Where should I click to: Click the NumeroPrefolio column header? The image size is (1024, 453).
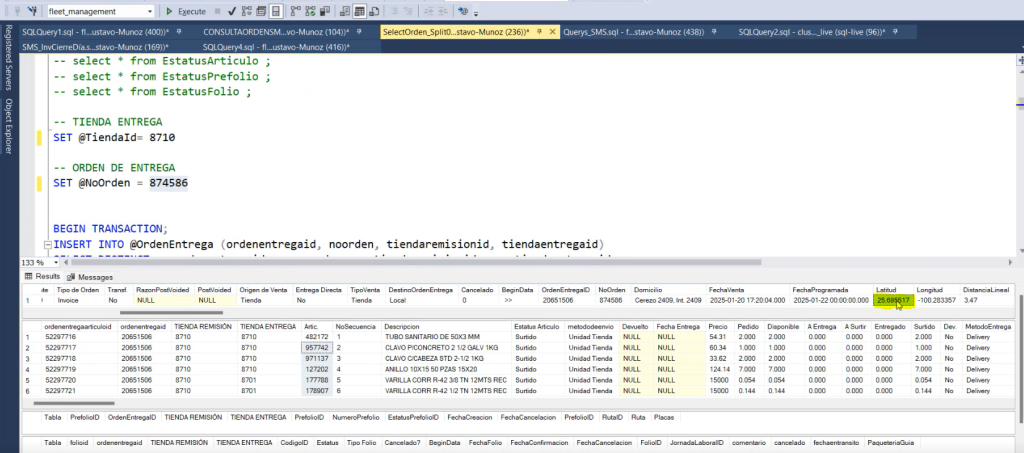pyautogui.click(x=355, y=416)
